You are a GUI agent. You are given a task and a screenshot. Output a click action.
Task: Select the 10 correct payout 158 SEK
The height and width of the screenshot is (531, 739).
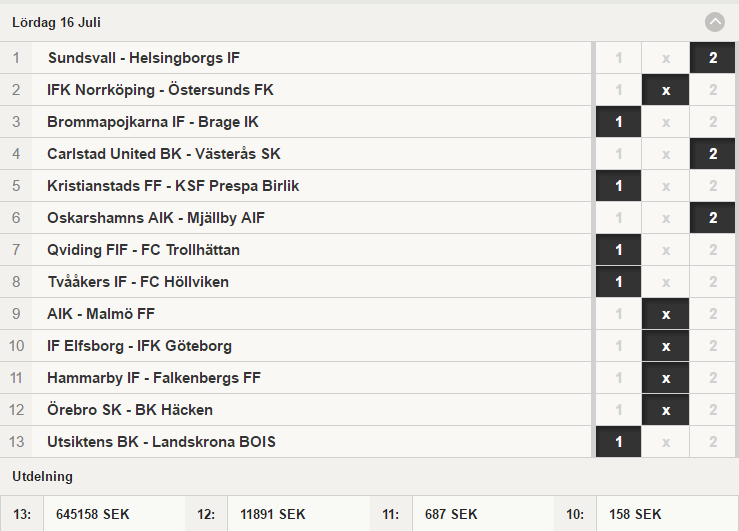pos(635,514)
